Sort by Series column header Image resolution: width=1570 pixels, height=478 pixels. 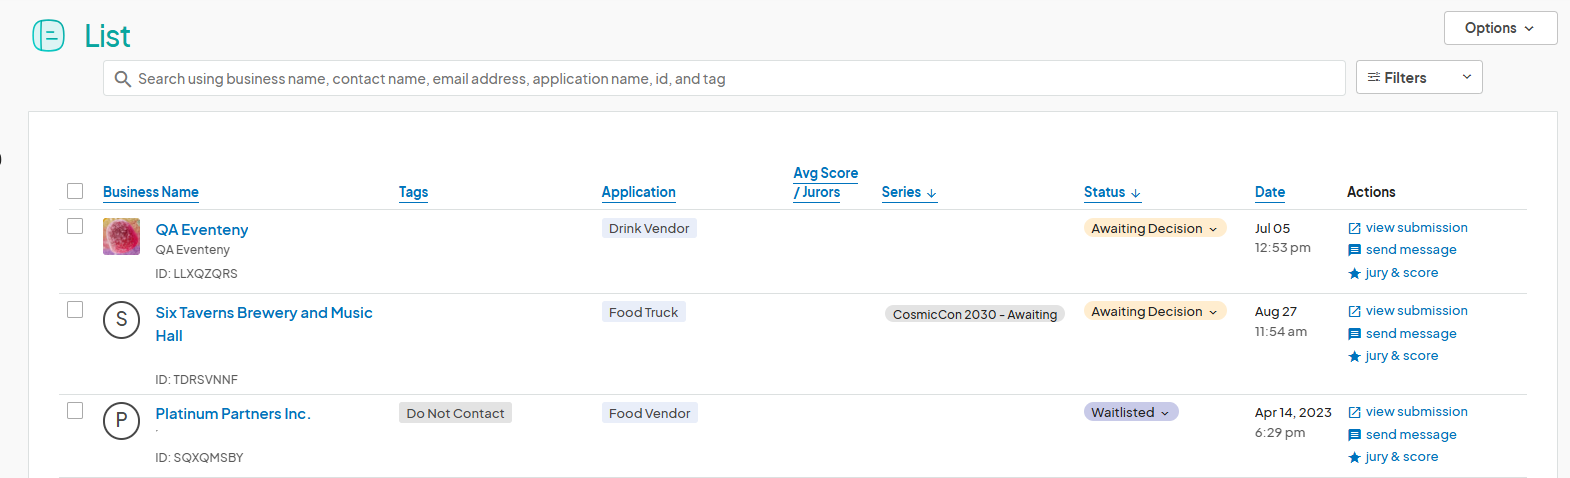point(909,192)
